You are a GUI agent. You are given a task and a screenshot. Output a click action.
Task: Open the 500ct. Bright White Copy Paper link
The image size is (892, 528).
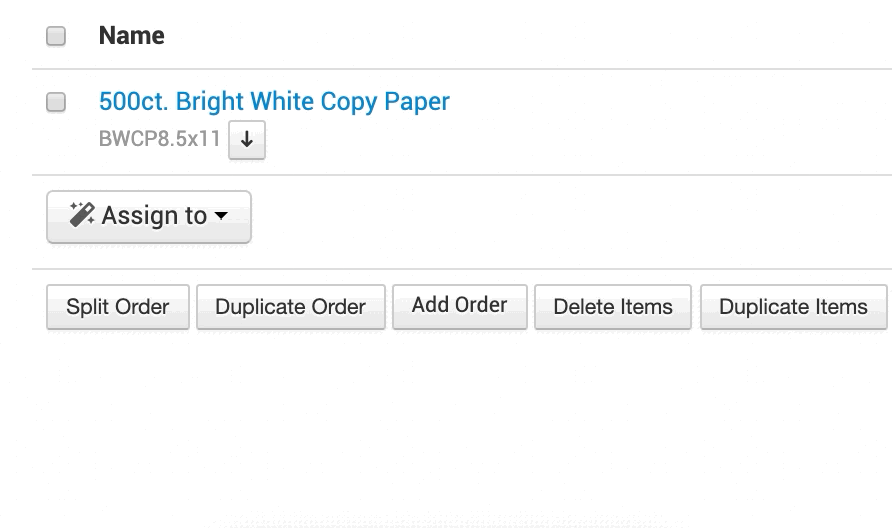coord(274,101)
